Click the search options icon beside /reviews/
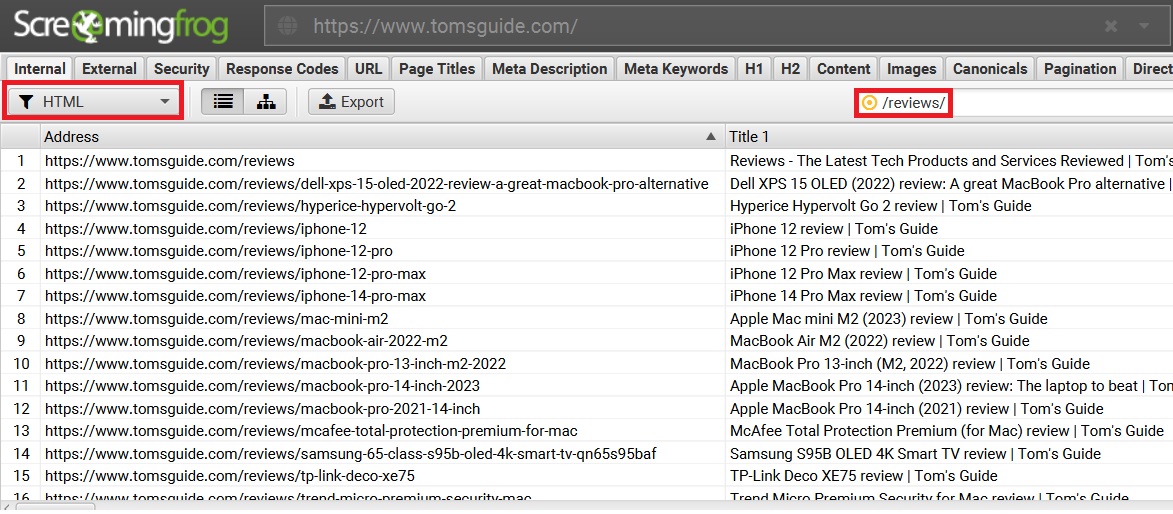The width and height of the screenshot is (1173, 514). tap(869, 103)
